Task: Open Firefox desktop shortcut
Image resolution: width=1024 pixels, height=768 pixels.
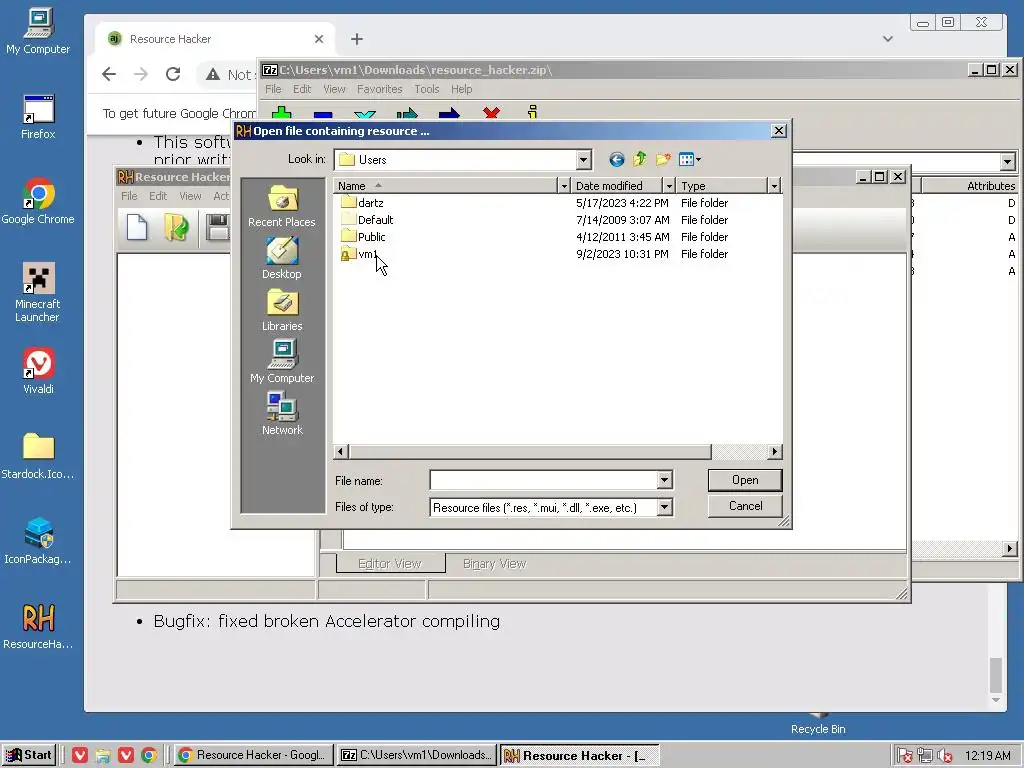Action: click(38, 116)
